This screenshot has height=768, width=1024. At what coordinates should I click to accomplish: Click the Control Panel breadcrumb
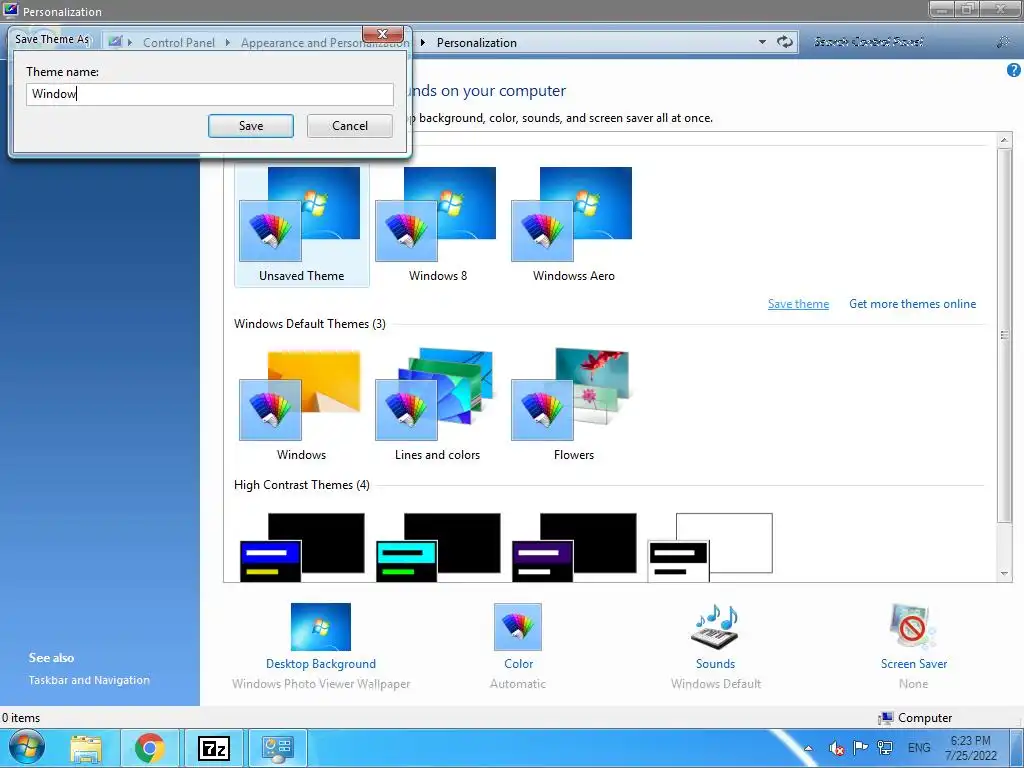click(179, 42)
